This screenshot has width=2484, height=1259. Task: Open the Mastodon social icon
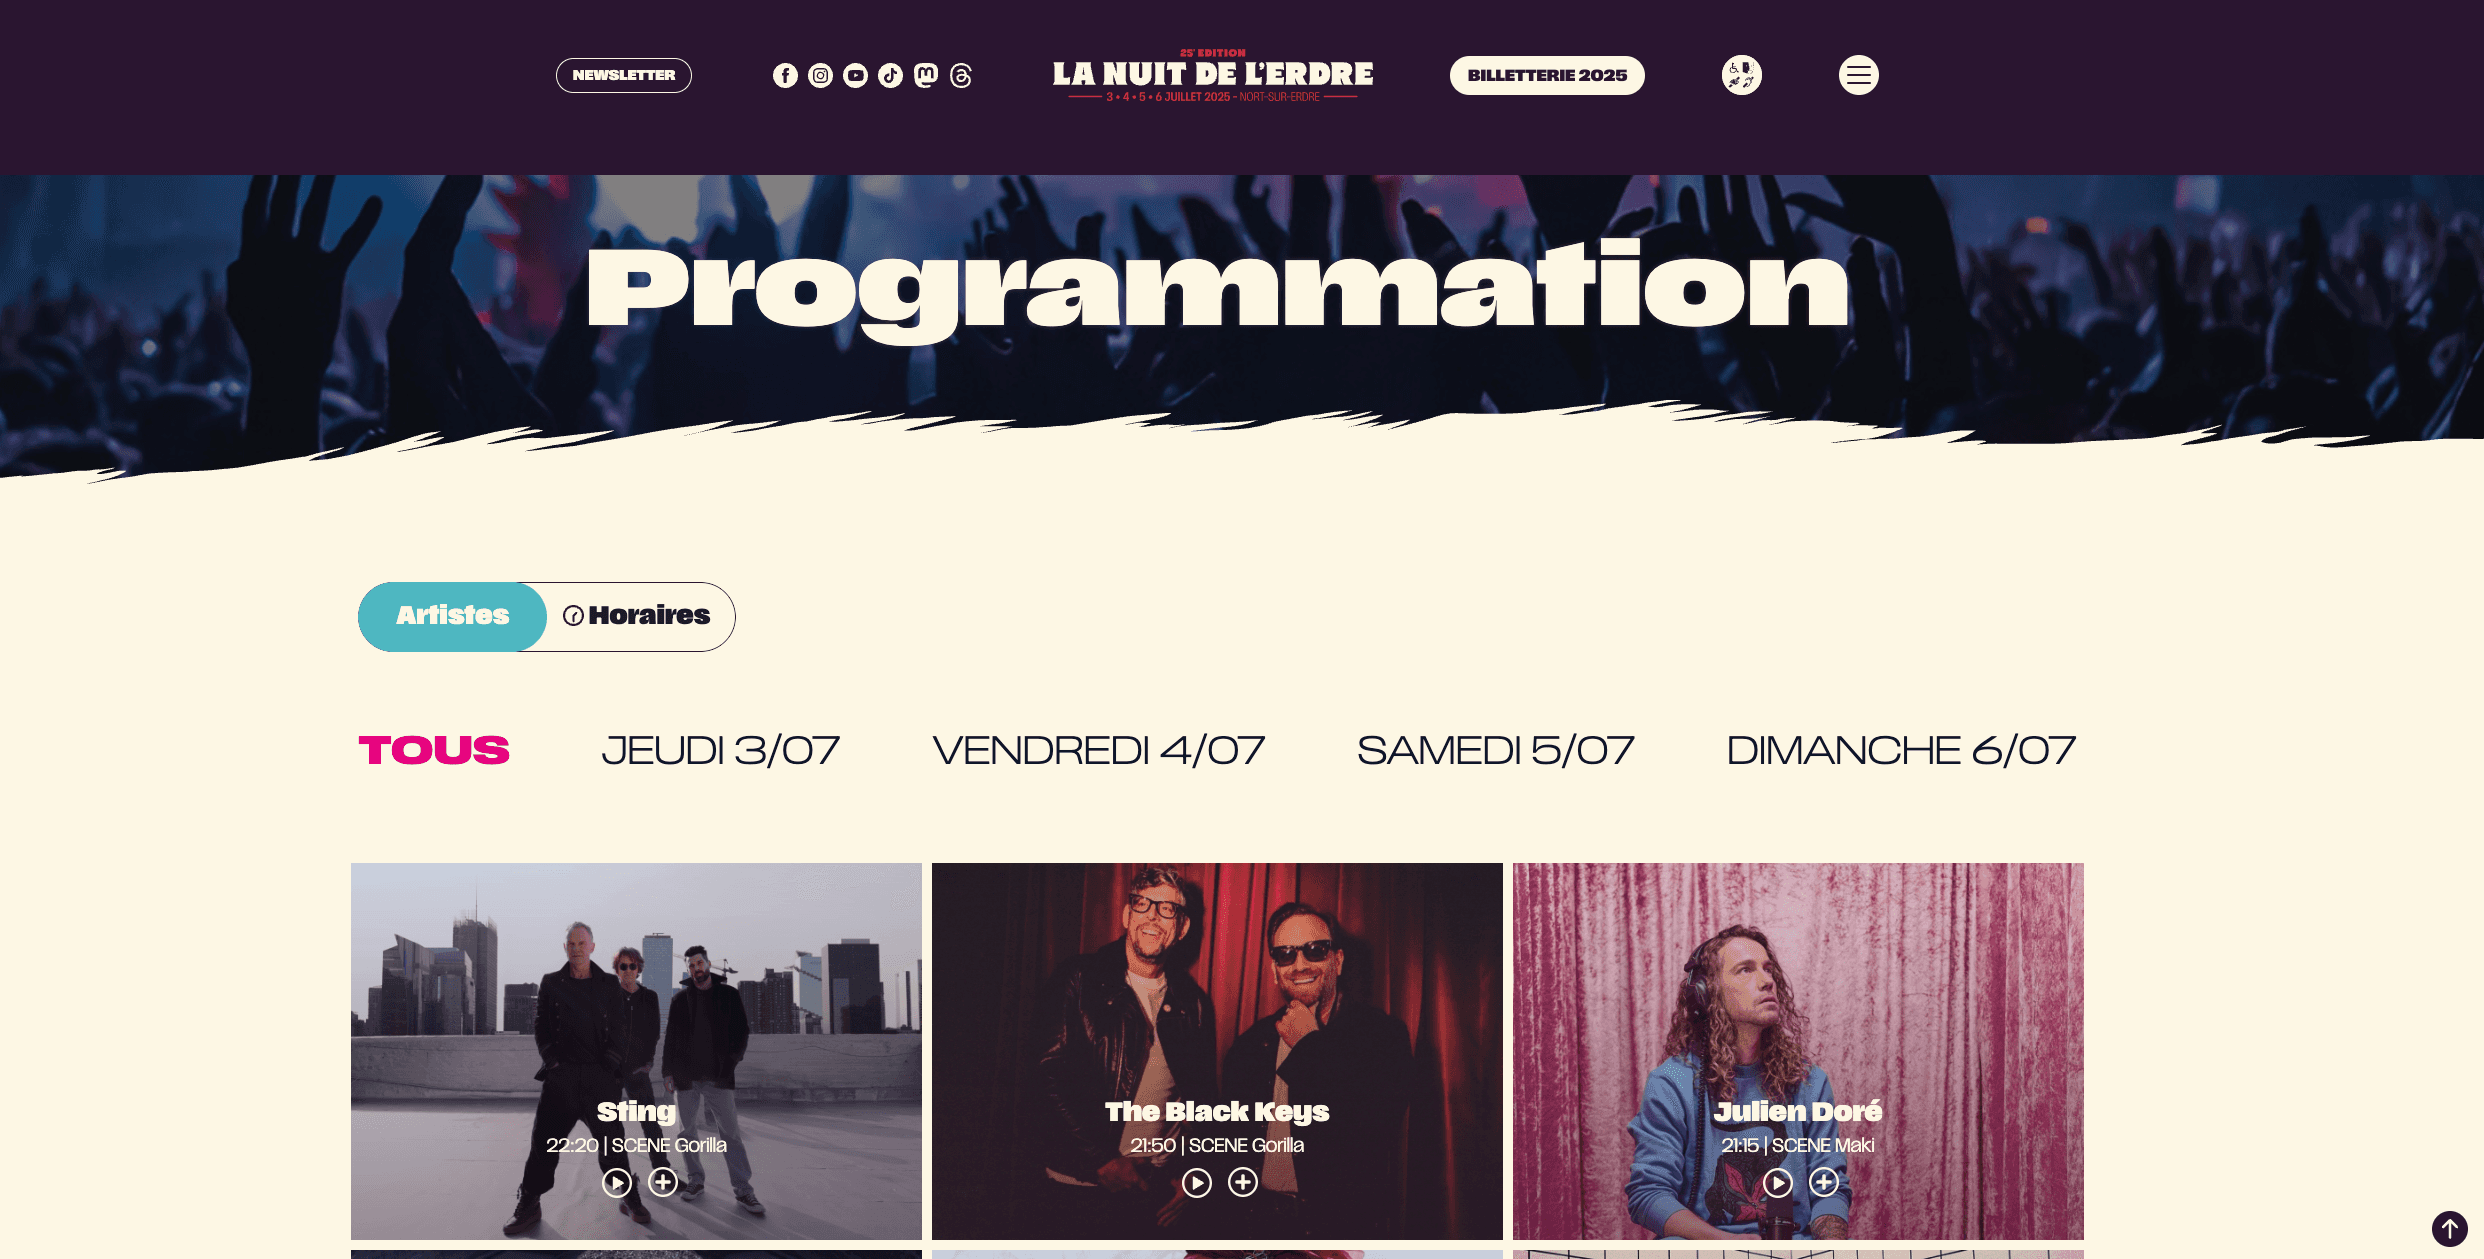tap(926, 76)
